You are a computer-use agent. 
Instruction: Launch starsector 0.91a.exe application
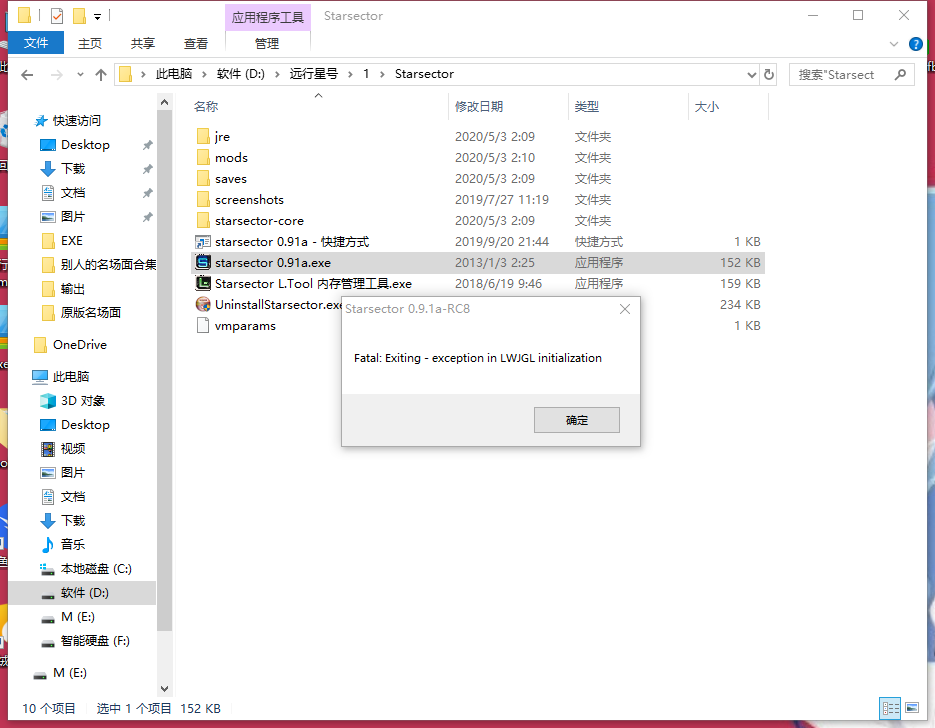(261, 262)
